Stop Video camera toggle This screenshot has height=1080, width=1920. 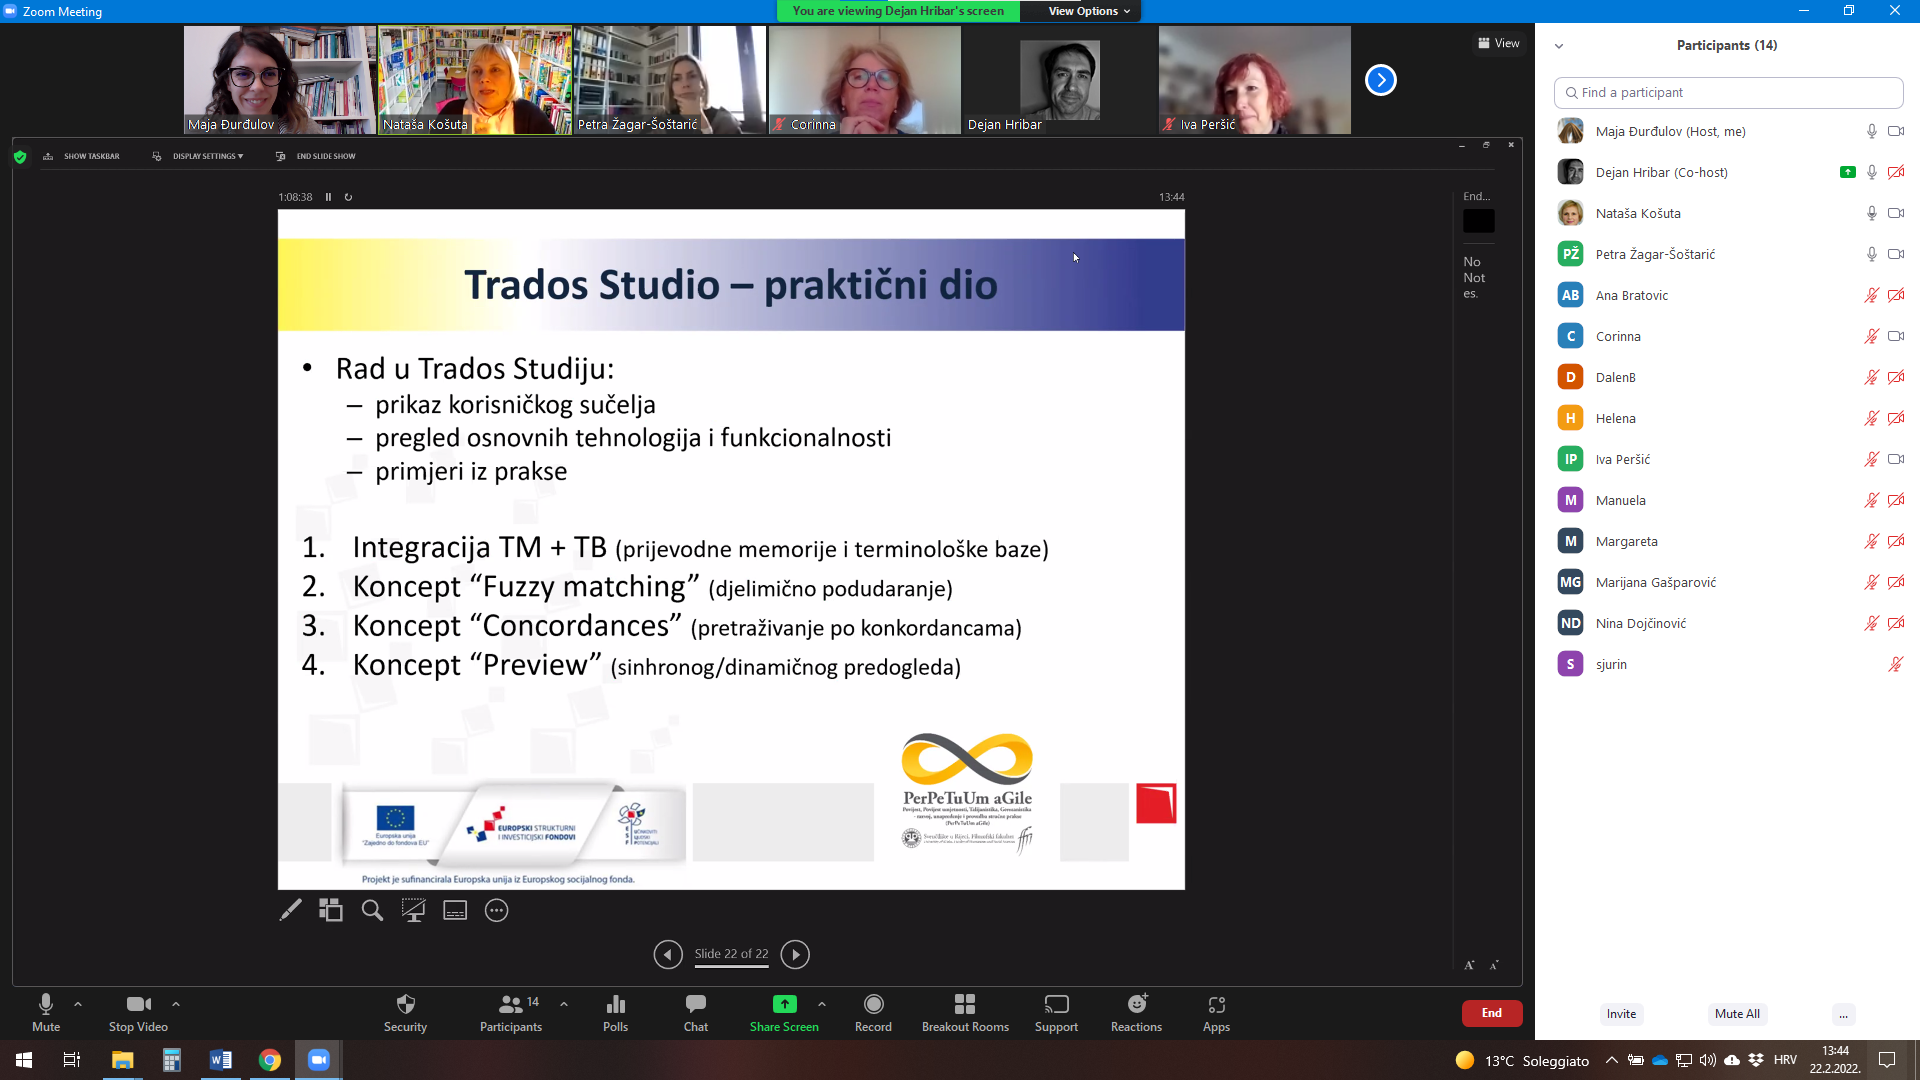138,1011
